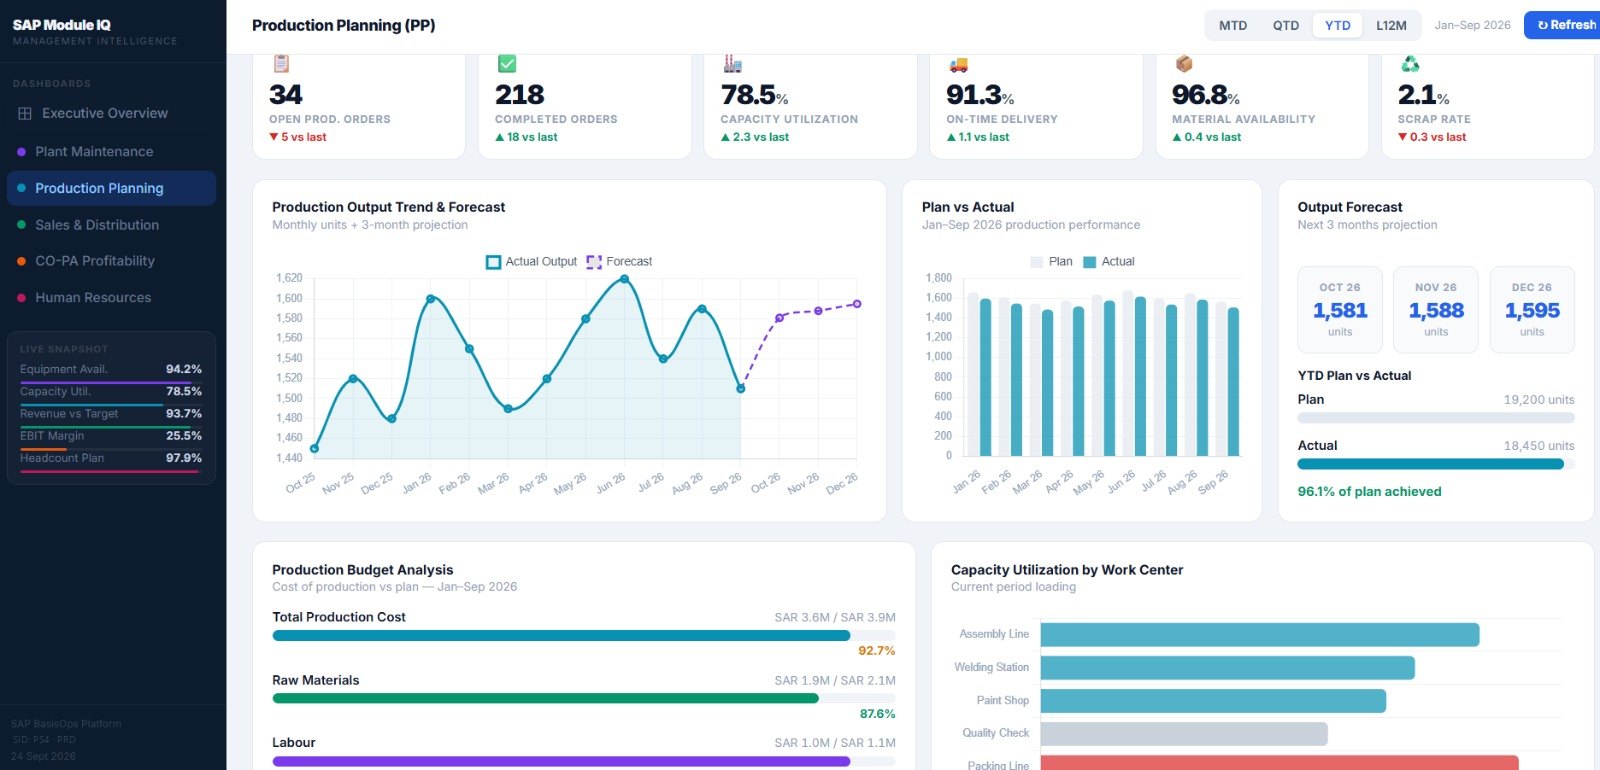1600x770 pixels.
Task: Click the "92.7%" Total Production Cost value
Action: [x=877, y=651]
